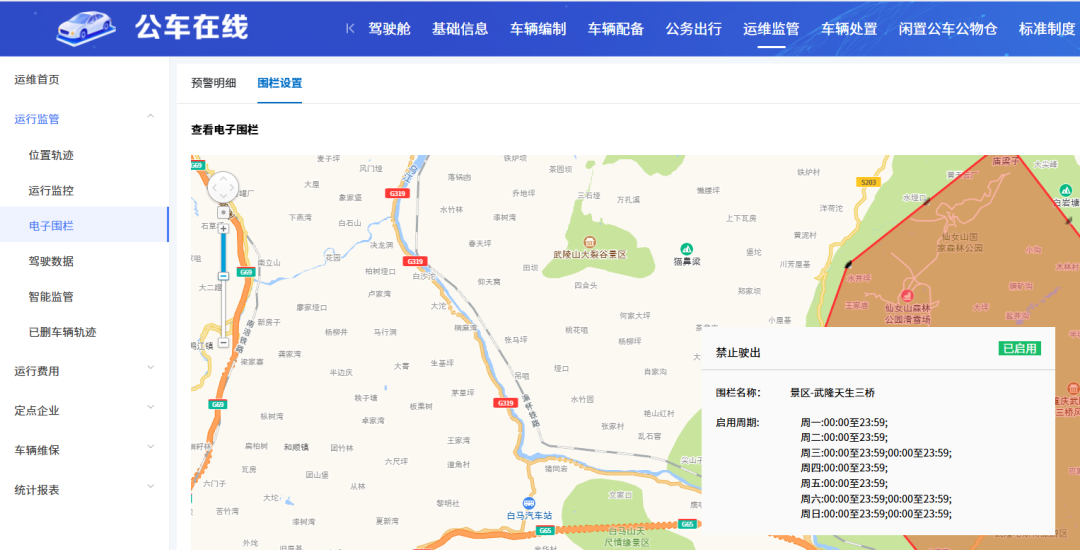Viewport: 1080px width, 550px height.
Task: Expand the 统计报表 sidebar menu
Action: click(x=151, y=489)
